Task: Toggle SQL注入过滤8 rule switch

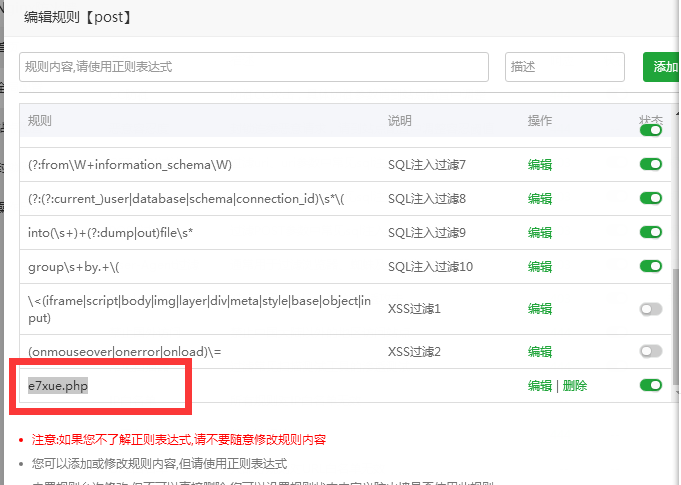Action: pyautogui.click(x=651, y=198)
